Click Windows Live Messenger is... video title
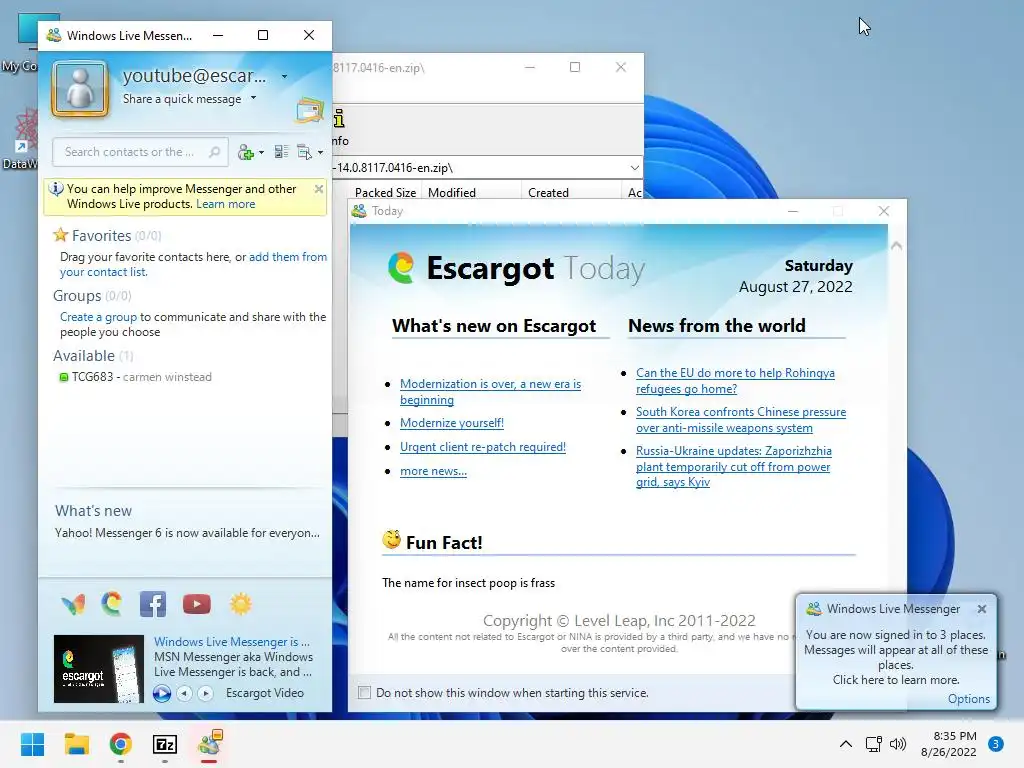 tap(232, 642)
